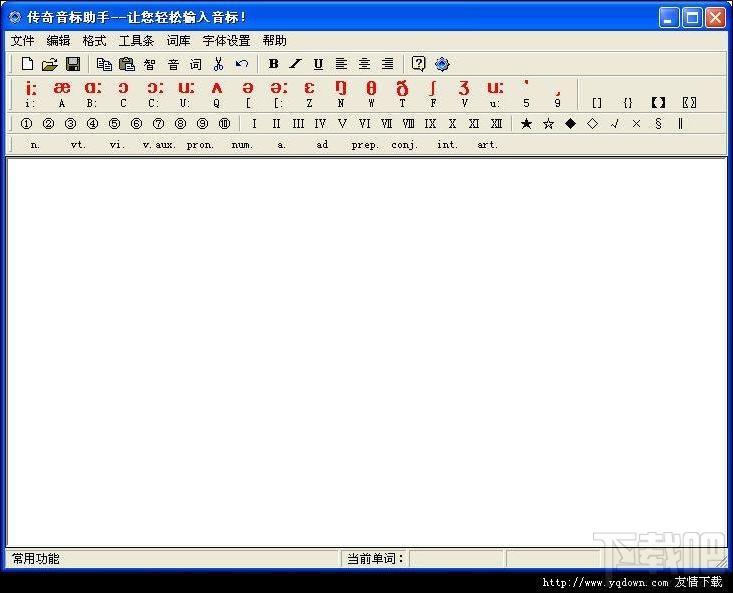The width and height of the screenshot is (733, 593).
Task: Open the 文件 menu
Action: tap(22, 41)
